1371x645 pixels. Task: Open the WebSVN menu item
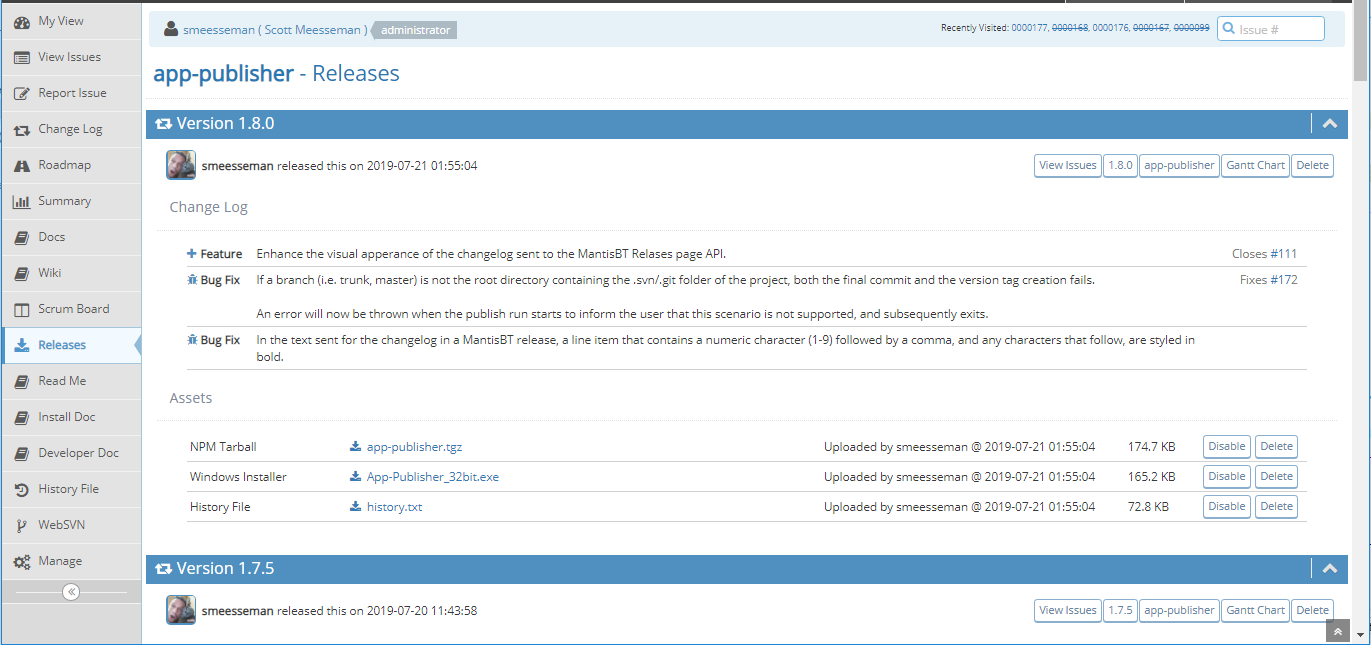coord(71,525)
